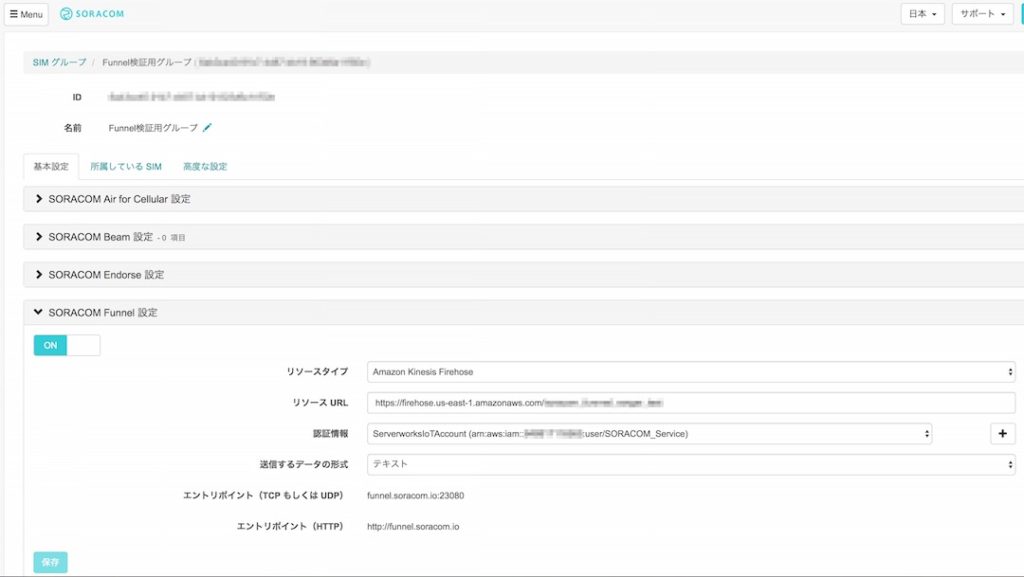This screenshot has height=577, width=1024.
Task: Click the http://funnel.soracom.io entry point text
Action: pyautogui.click(x=413, y=526)
